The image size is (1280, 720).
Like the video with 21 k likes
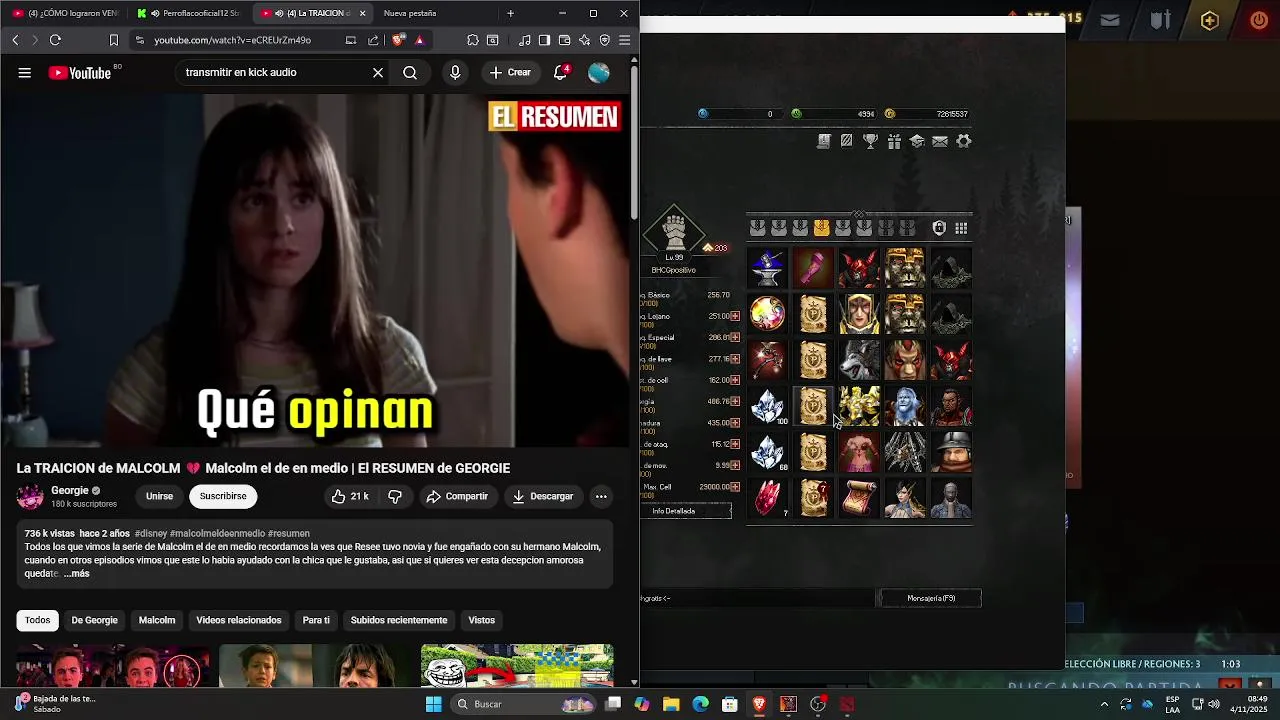coord(350,496)
